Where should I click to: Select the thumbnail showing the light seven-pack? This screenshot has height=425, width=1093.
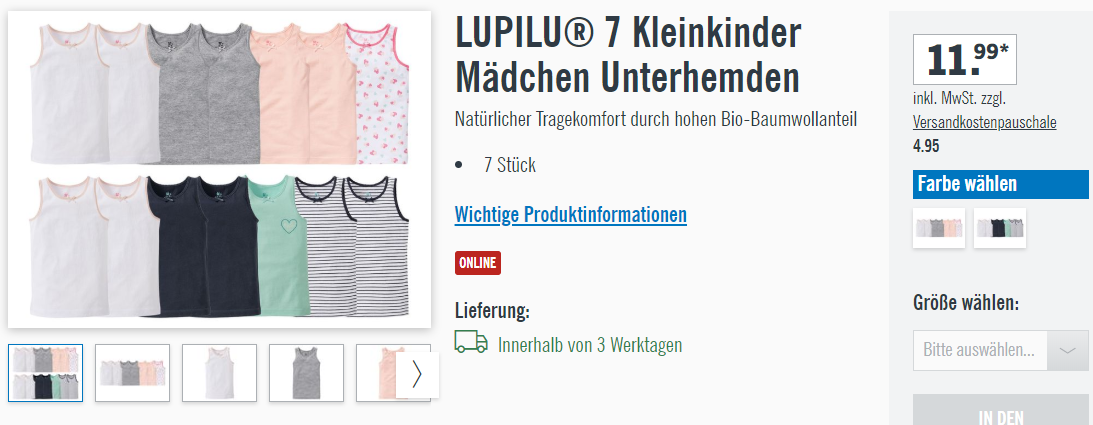point(132,373)
